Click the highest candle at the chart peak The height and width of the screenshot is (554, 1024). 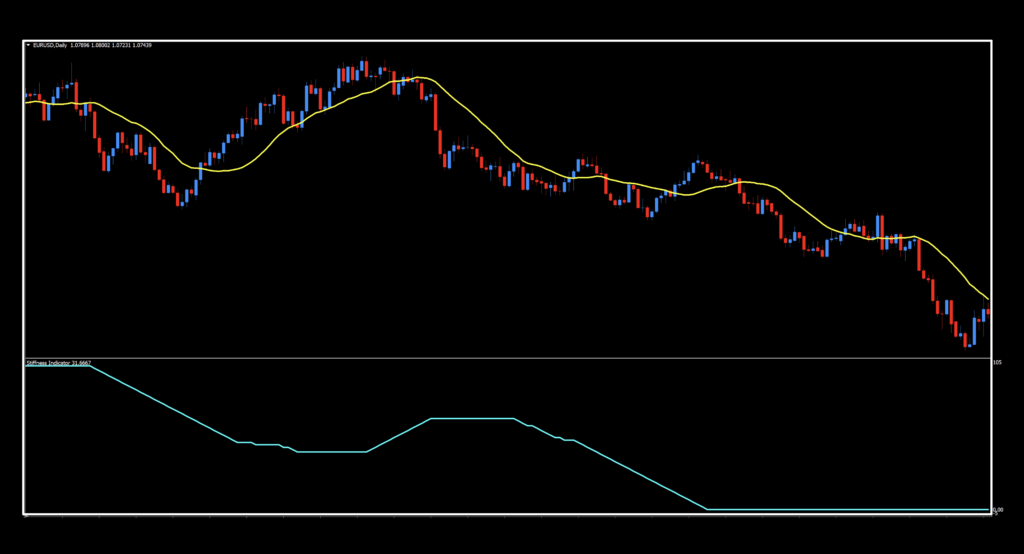[x=364, y=70]
